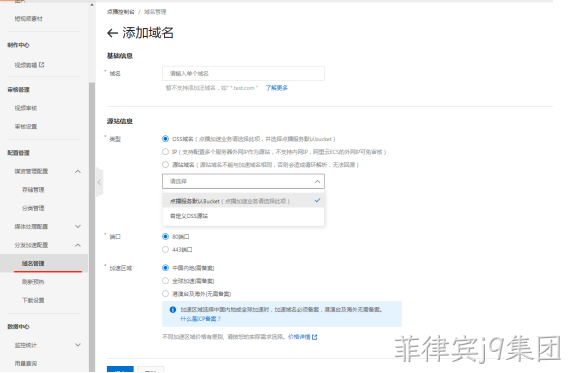Image resolution: width=573 pixels, height=373 pixels.
Task: Click the white cancel button at the bottom
Action: (x=151, y=369)
